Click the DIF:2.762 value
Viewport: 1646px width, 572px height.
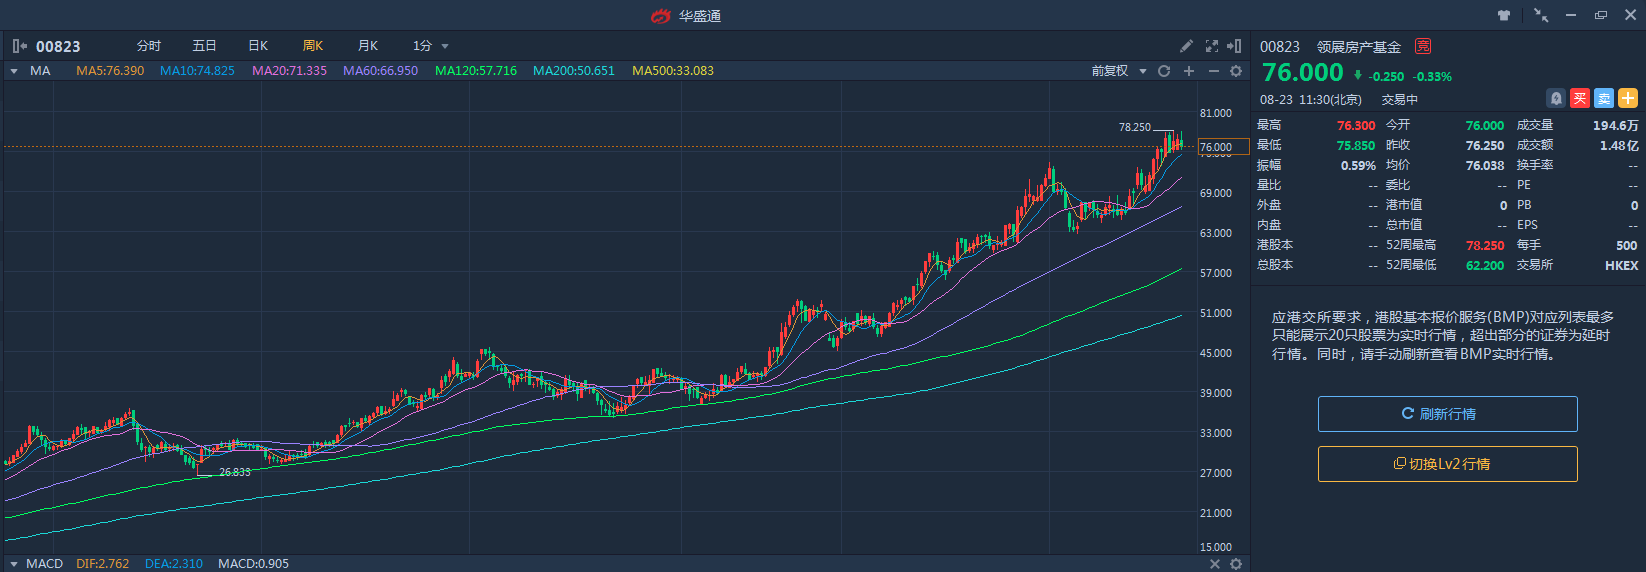[x=102, y=564]
